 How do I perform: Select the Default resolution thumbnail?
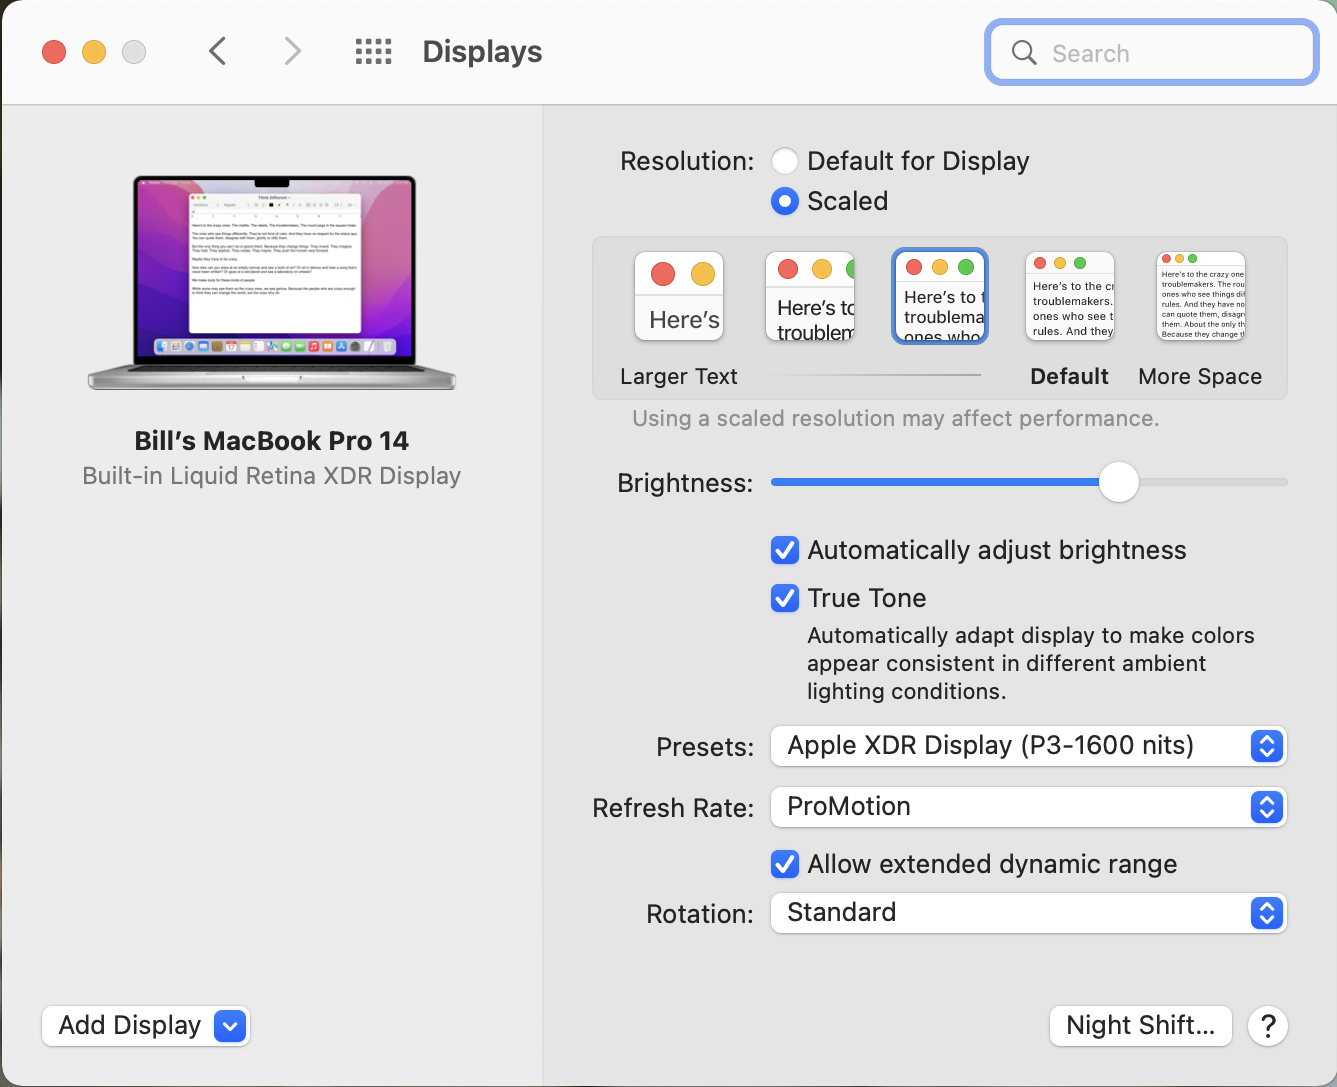click(1070, 296)
